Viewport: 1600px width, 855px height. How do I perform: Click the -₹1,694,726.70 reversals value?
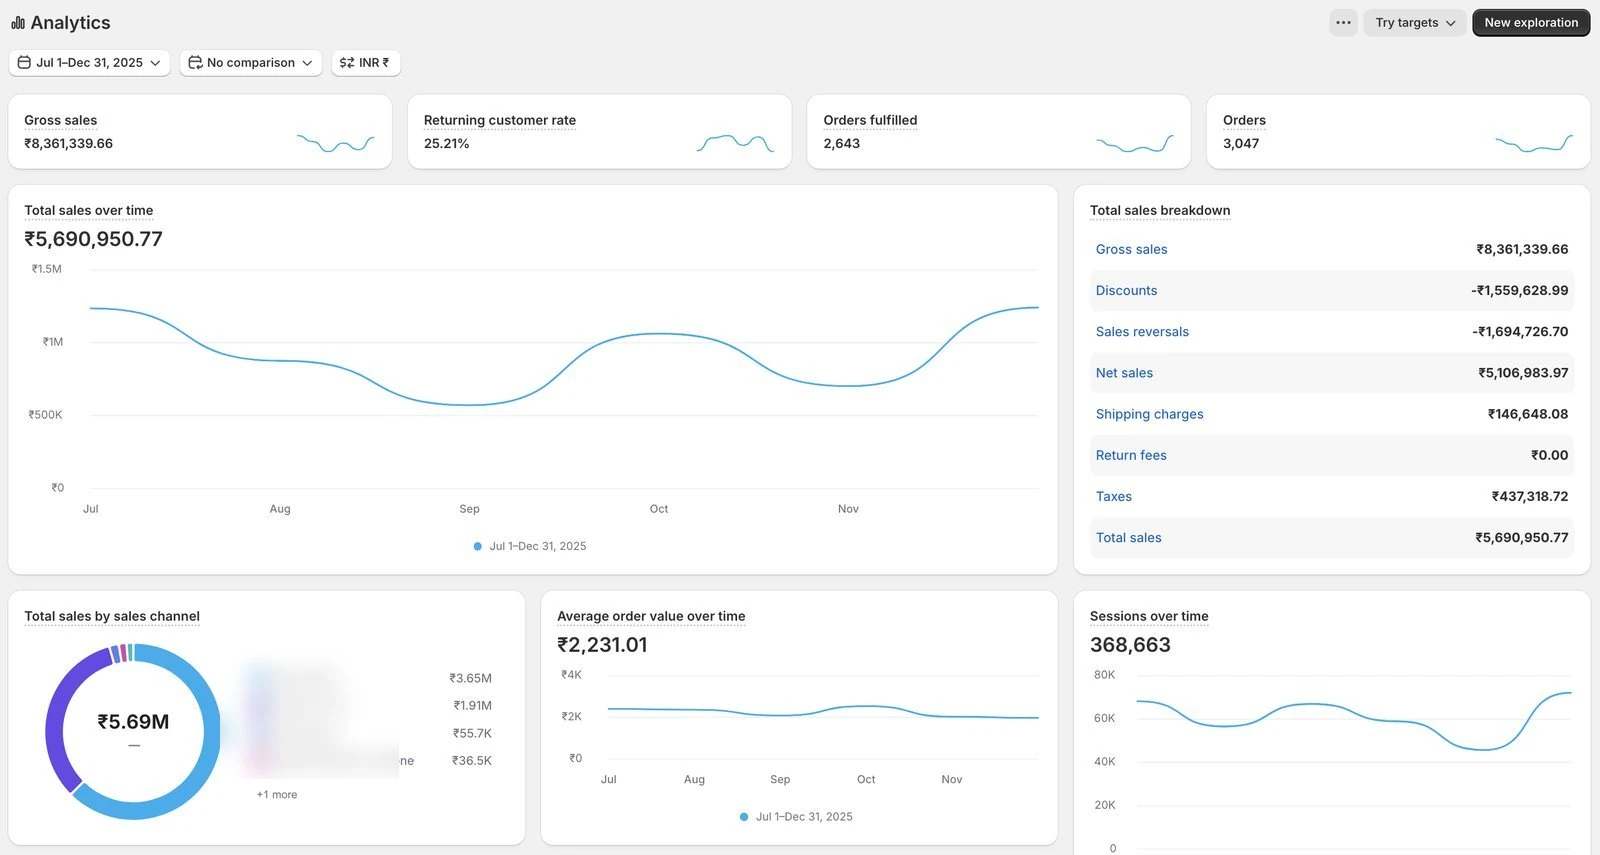pyautogui.click(x=1520, y=331)
